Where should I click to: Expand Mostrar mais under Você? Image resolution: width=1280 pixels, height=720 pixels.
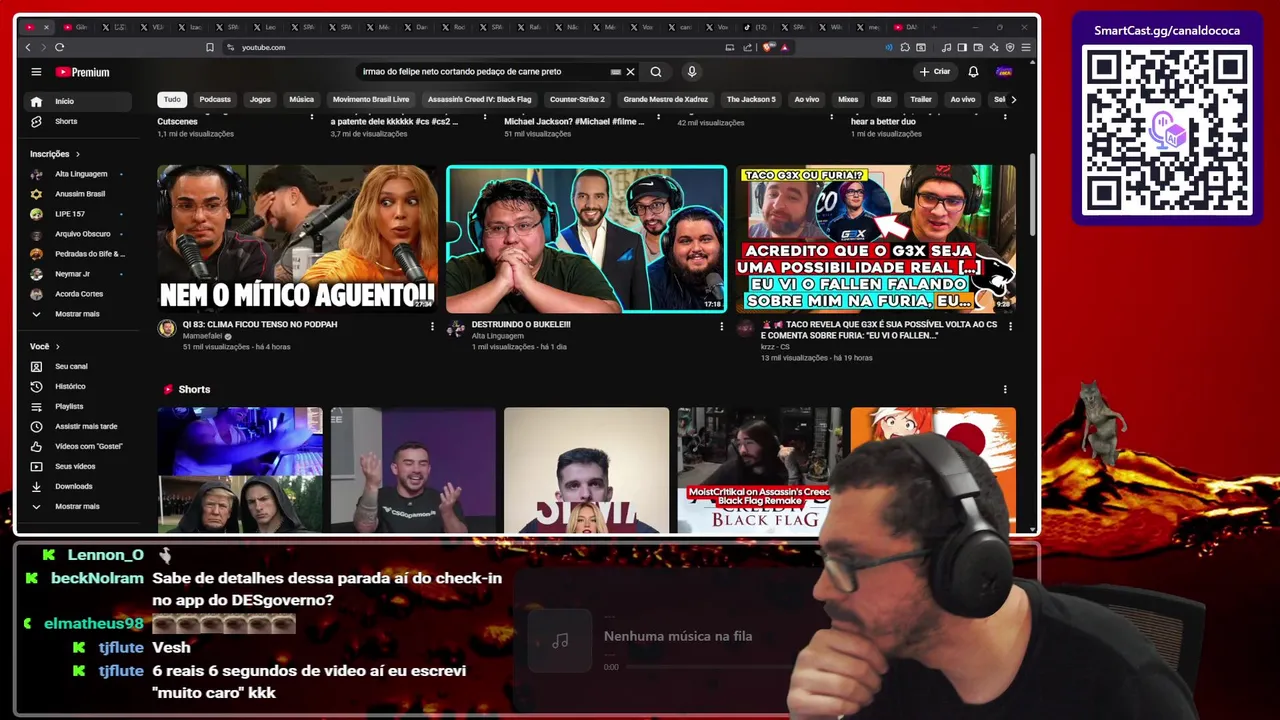click(78, 506)
